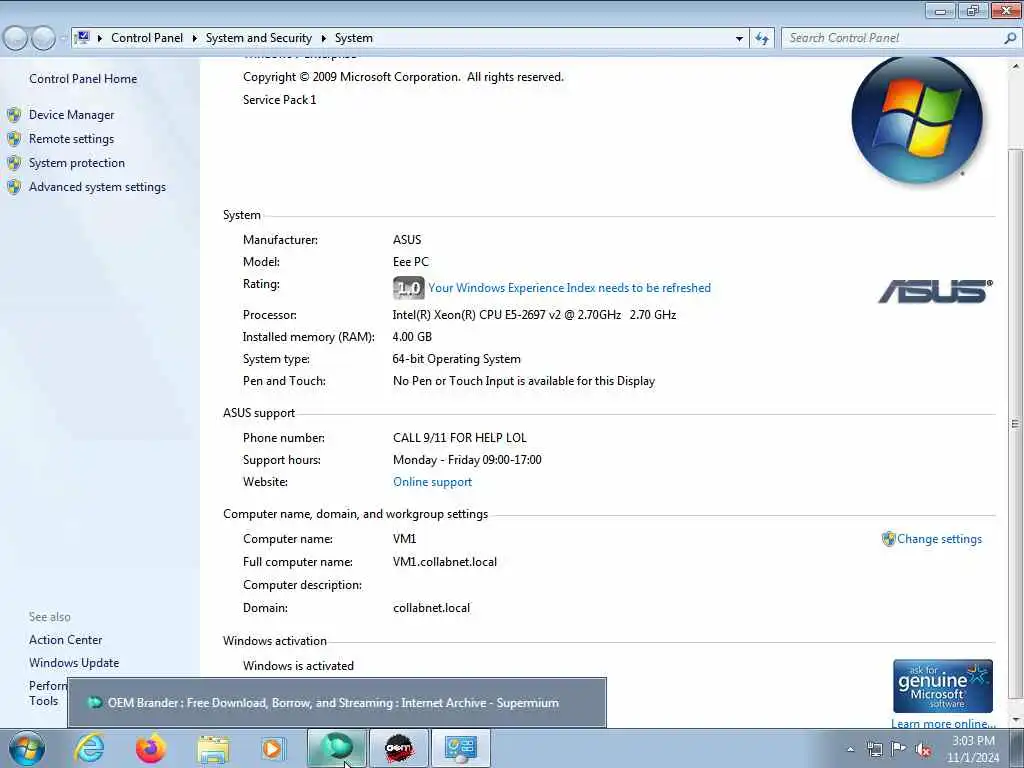Open the ASUS Online support link
The width and height of the screenshot is (1024, 768).
(432, 482)
